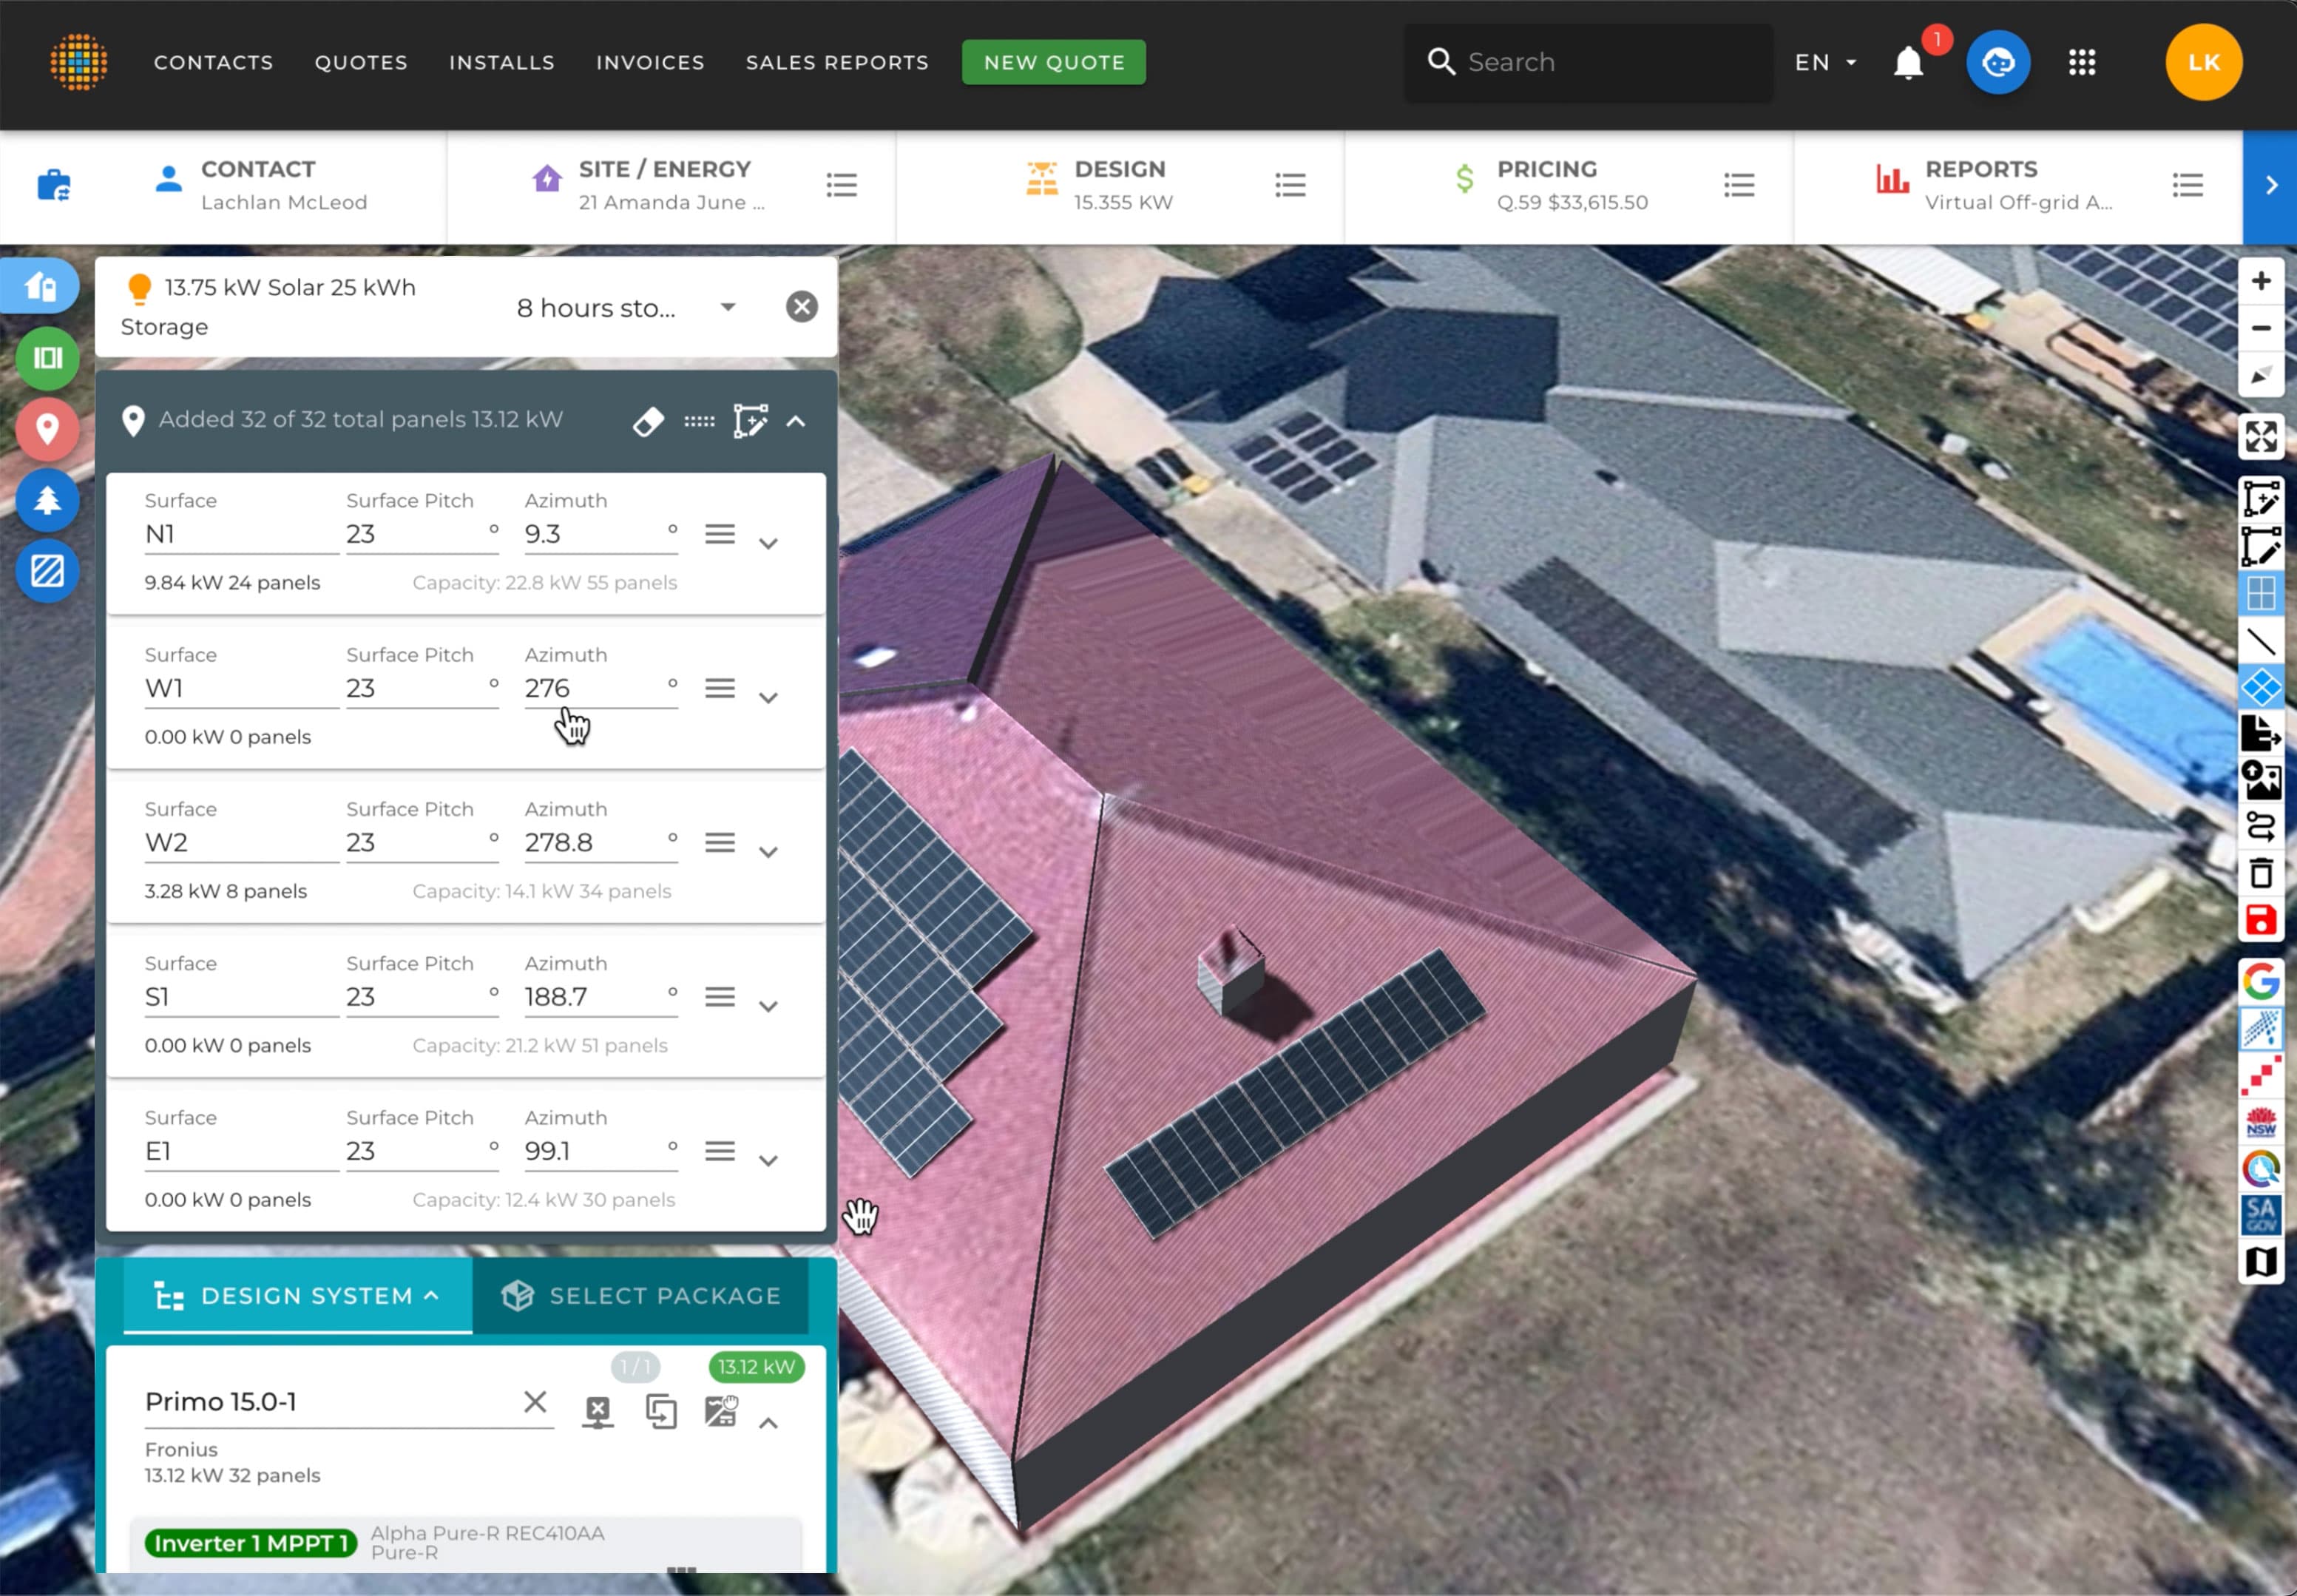Select the line drawing tool on the right toolbar
The image size is (2297, 1596).
pyautogui.click(x=2263, y=641)
